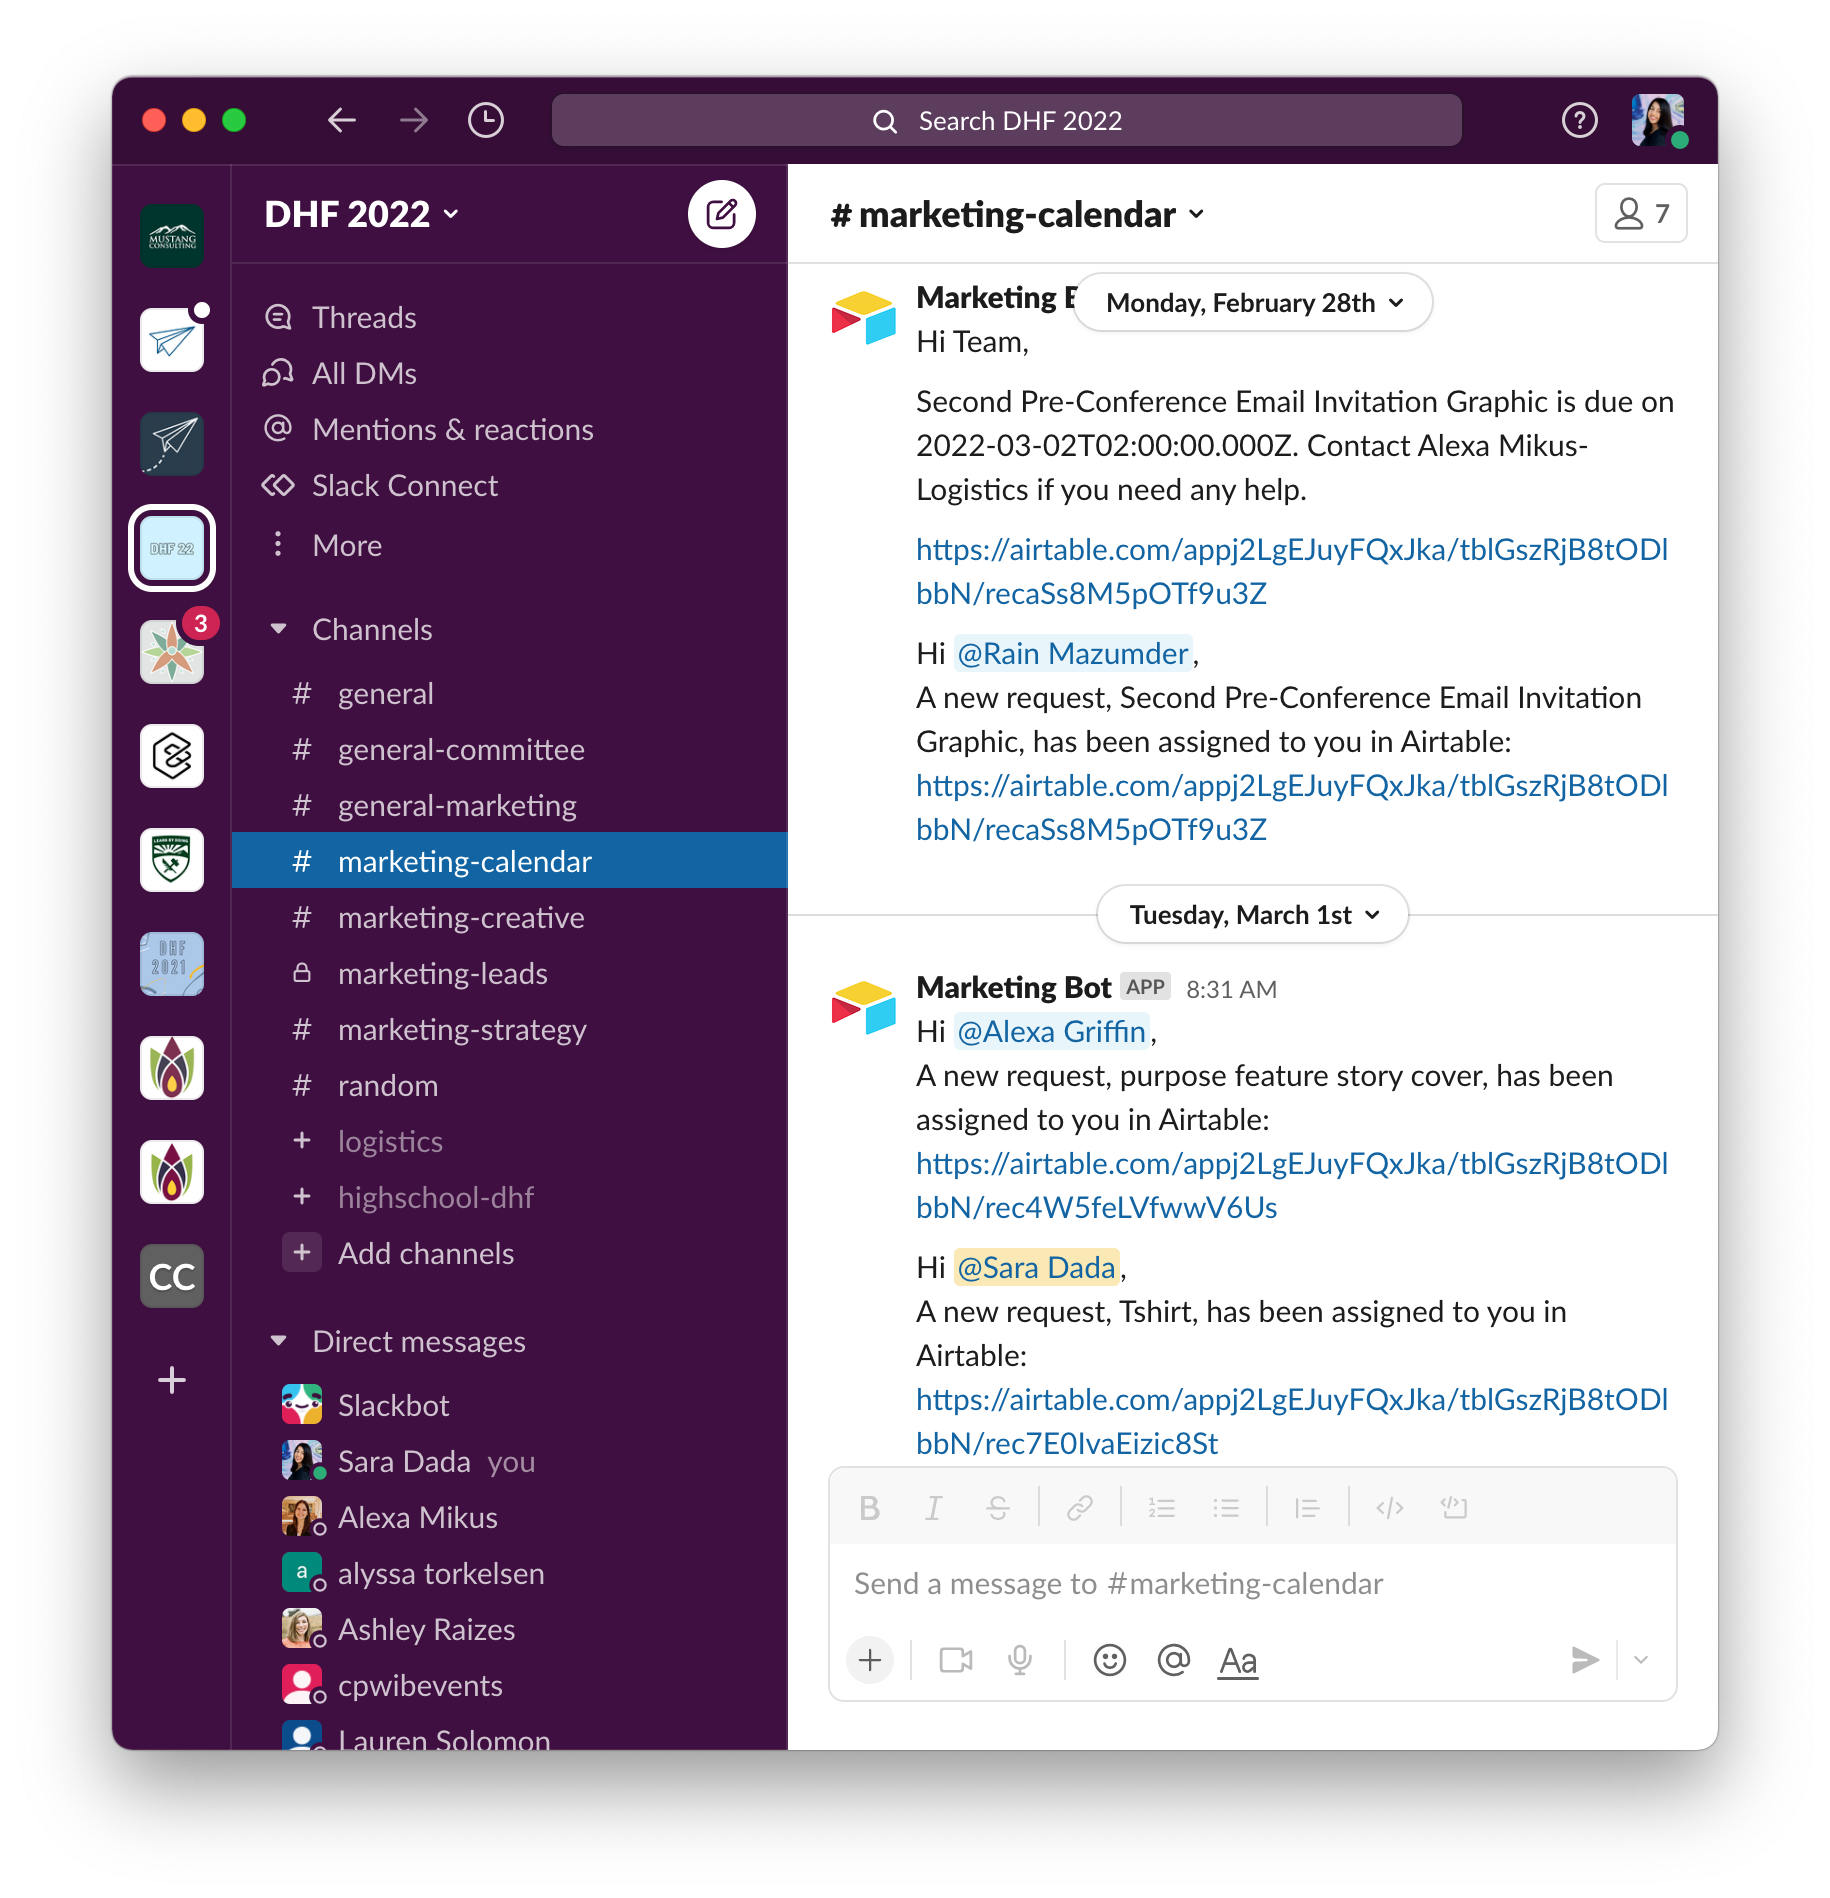The height and width of the screenshot is (1898, 1830).
Task: Compose a new message with the pencil icon
Action: [x=721, y=214]
